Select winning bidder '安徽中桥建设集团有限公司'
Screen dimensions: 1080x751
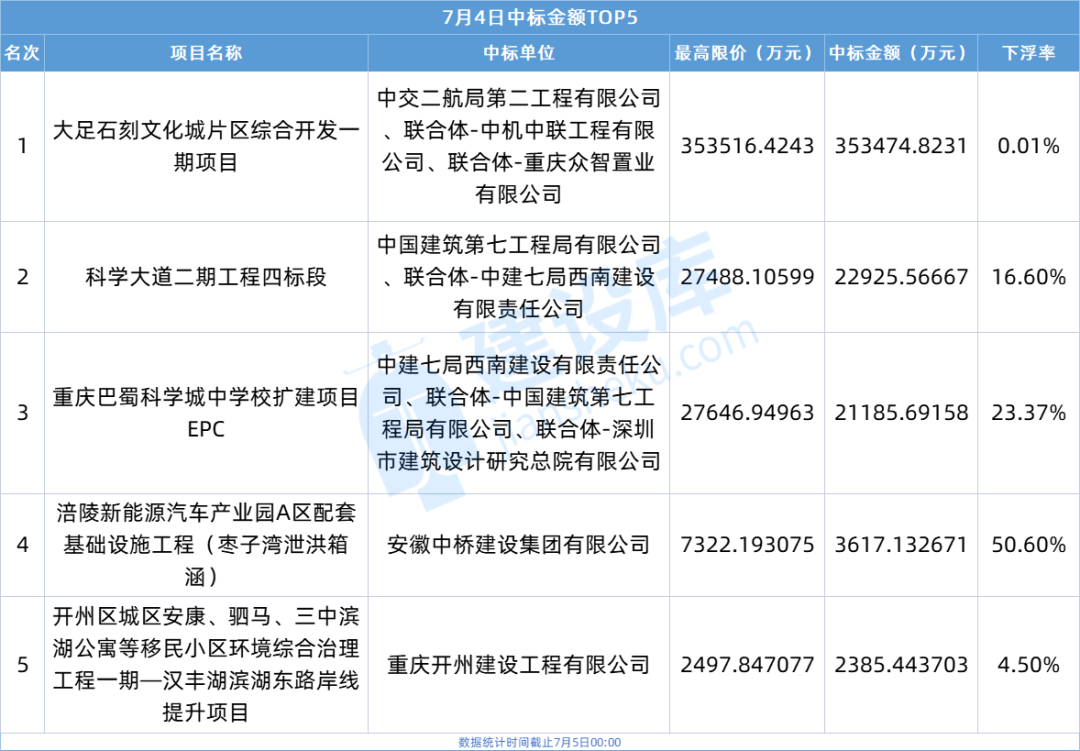point(519,545)
